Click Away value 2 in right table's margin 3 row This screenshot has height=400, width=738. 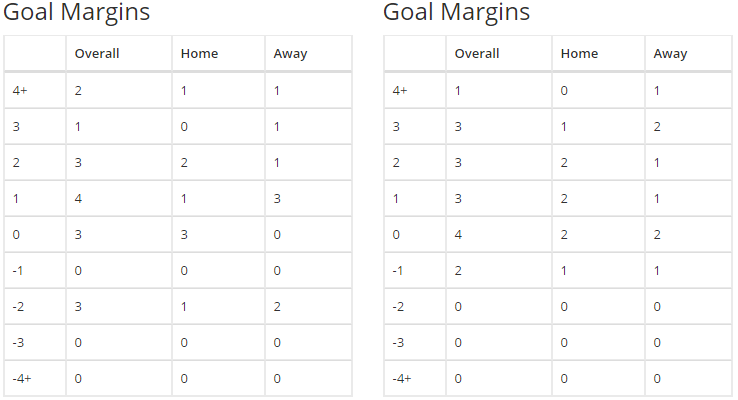pos(657,127)
